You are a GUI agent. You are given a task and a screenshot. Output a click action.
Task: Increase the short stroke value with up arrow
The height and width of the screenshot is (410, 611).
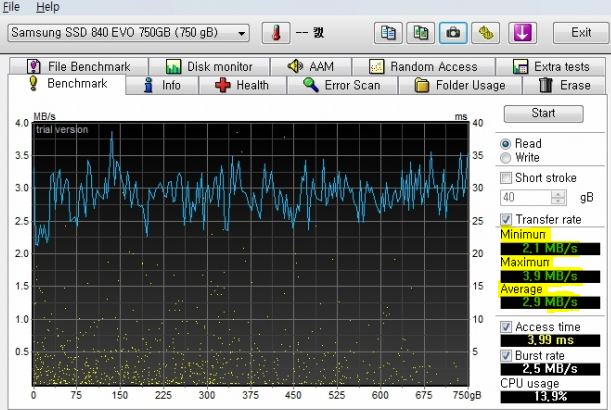(x=558, y=194)
